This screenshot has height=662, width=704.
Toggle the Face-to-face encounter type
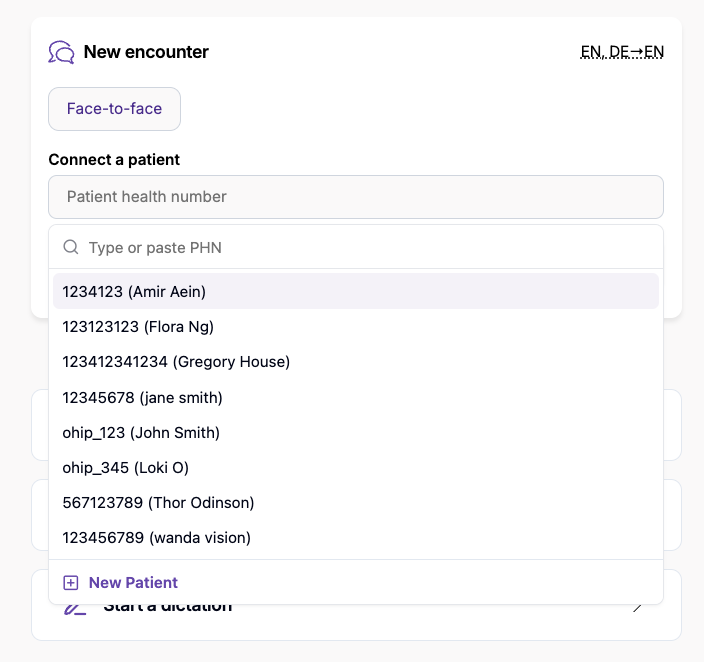click(114, 109)
